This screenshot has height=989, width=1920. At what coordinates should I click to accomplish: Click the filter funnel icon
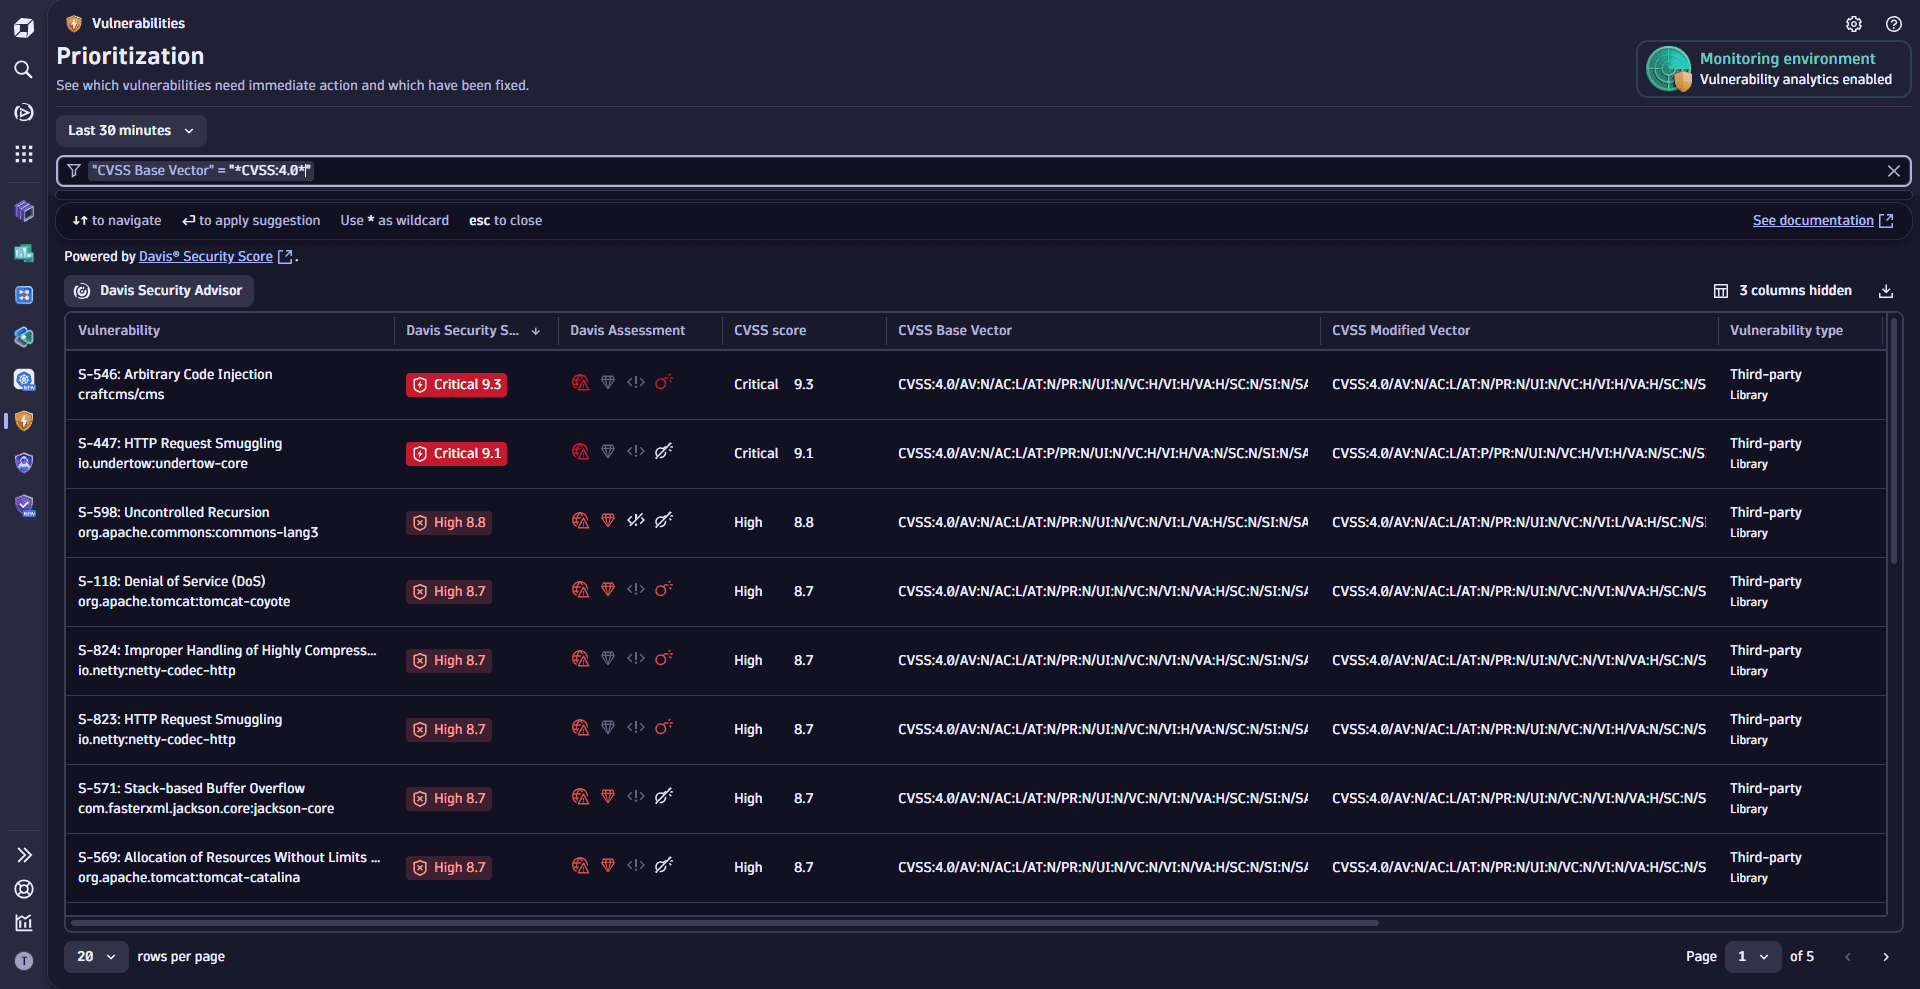click(x=74, y=171)
